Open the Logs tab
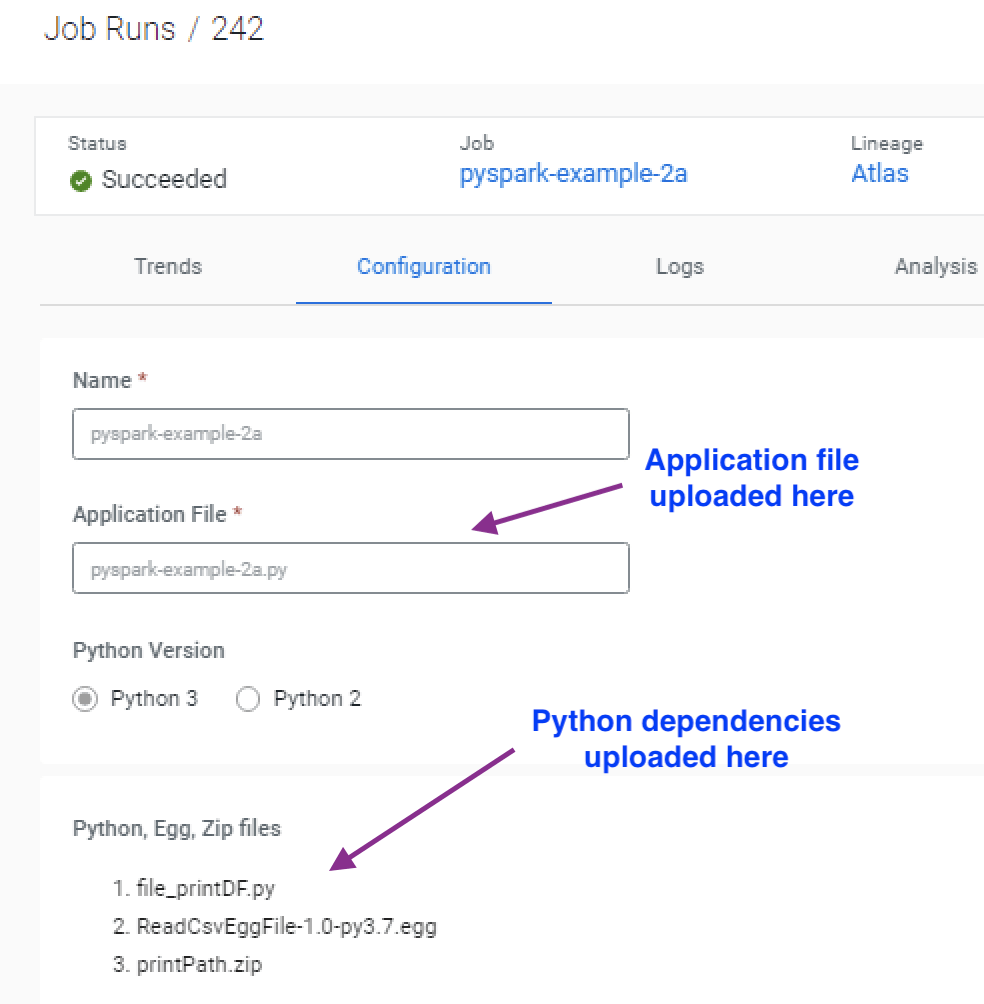984x1004 pixels. click(680, 267)
